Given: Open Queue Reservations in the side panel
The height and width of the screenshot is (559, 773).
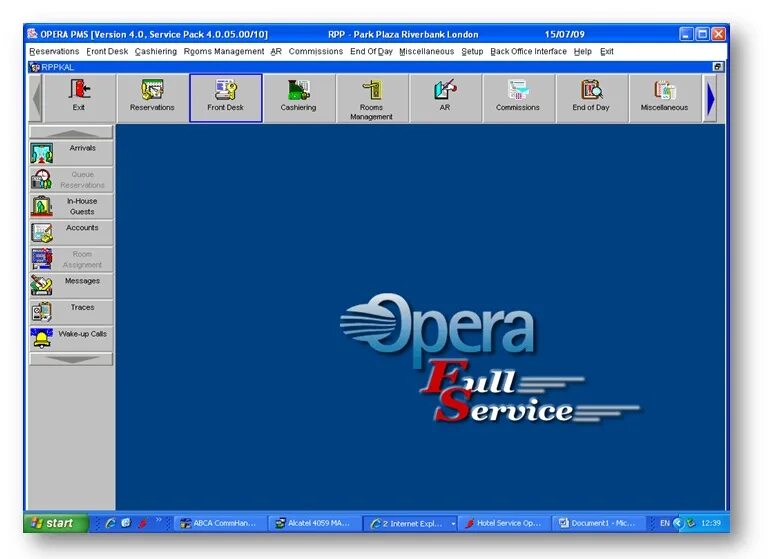Looking at the screenshot, I should pyautogui.click(x=71, y=179).
